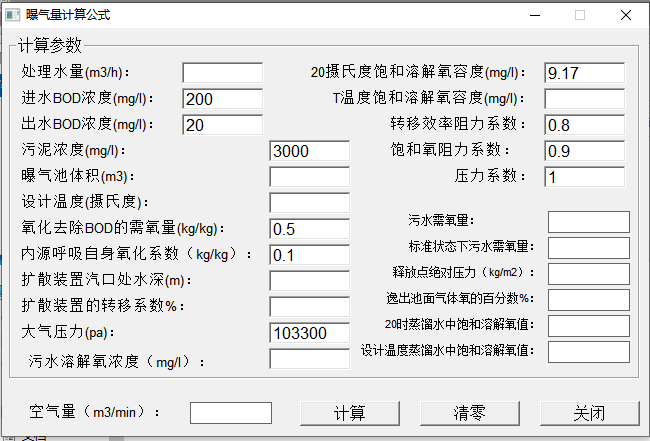Viewport: 650px width, 441px height.
Task: Select the 扩散装置汽口处水深 input box
Action: 309,281
